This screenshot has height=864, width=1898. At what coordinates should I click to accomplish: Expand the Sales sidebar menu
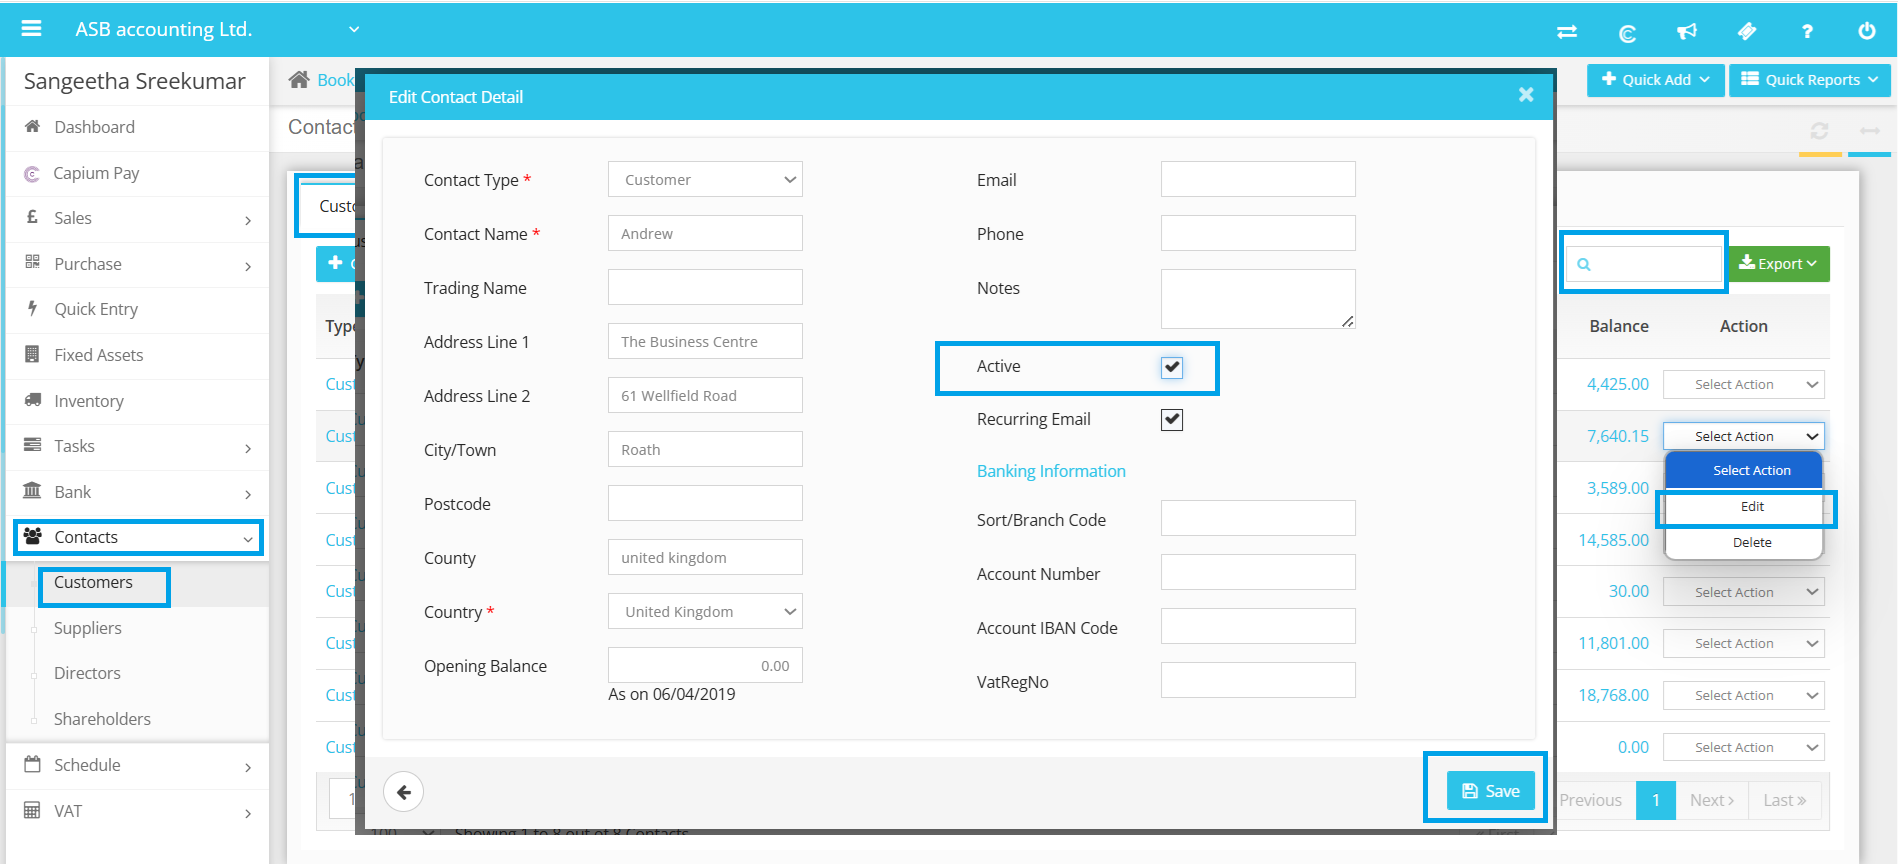tap(138, 218)
